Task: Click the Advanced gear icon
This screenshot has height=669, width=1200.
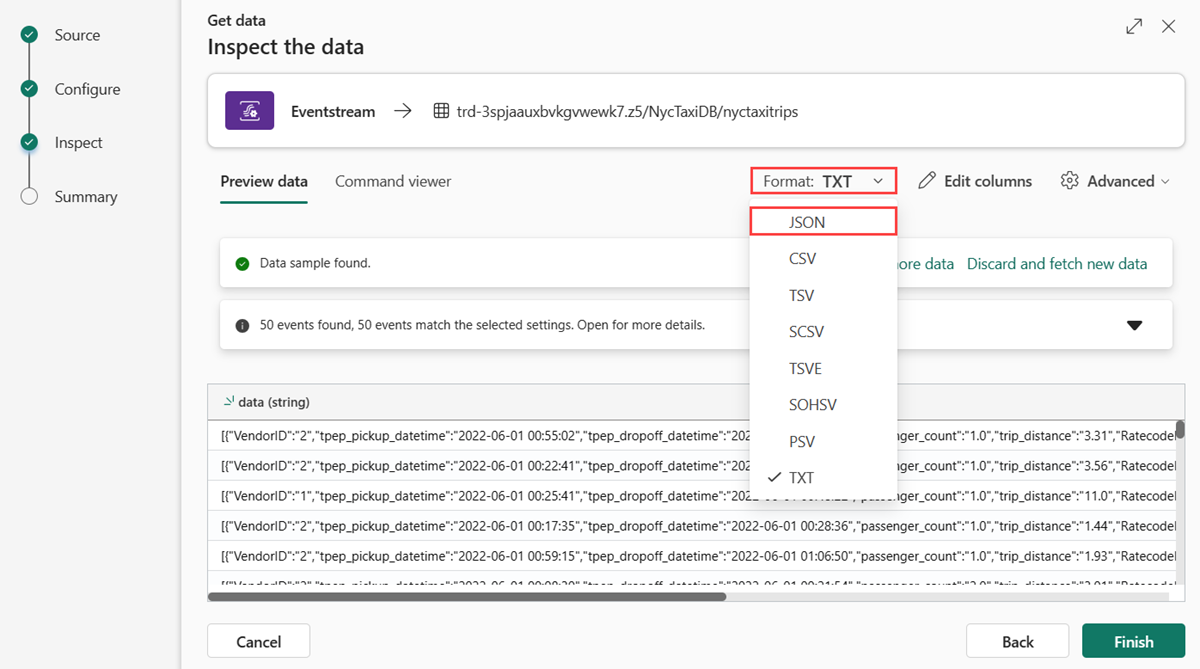Action: pos(1070,180)
